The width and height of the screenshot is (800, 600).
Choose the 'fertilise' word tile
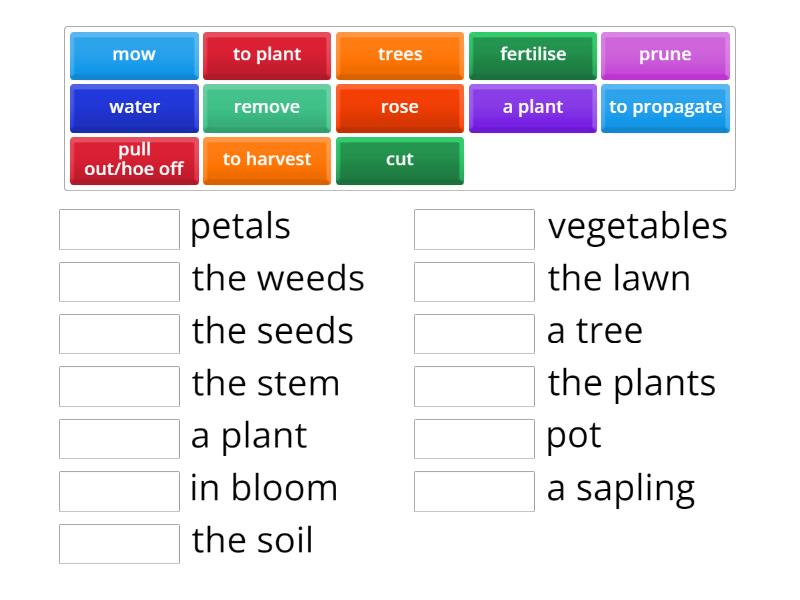[532, 55]
